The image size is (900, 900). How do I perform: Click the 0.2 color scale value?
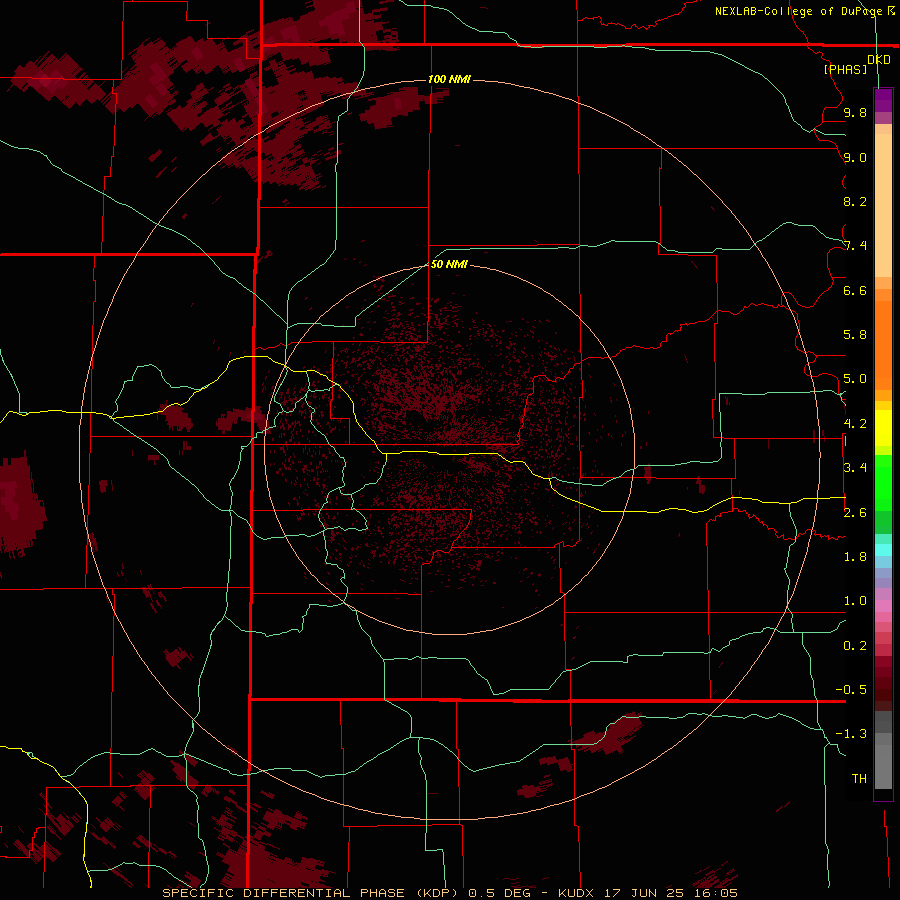tap(855, 646)
